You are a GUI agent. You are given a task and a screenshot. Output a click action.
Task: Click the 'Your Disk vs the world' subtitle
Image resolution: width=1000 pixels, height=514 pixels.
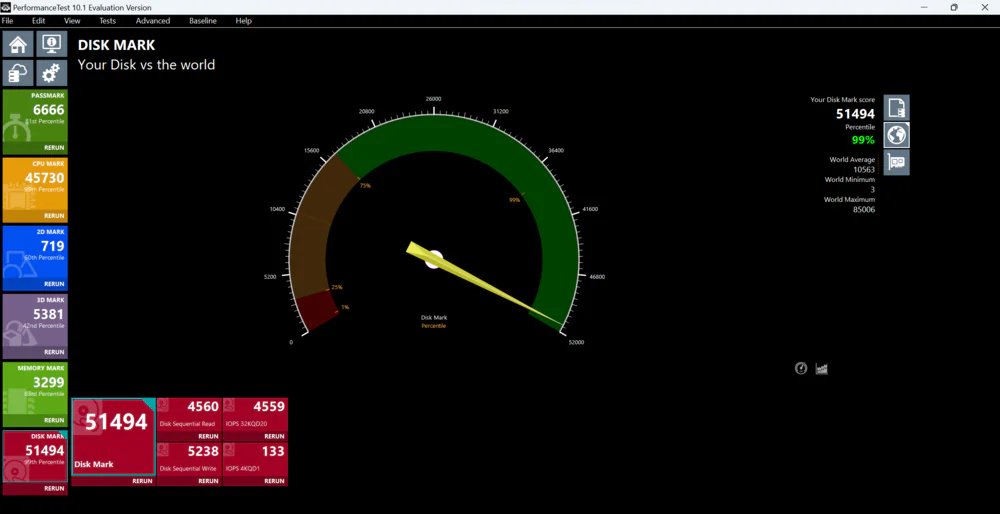pos(146,65)
